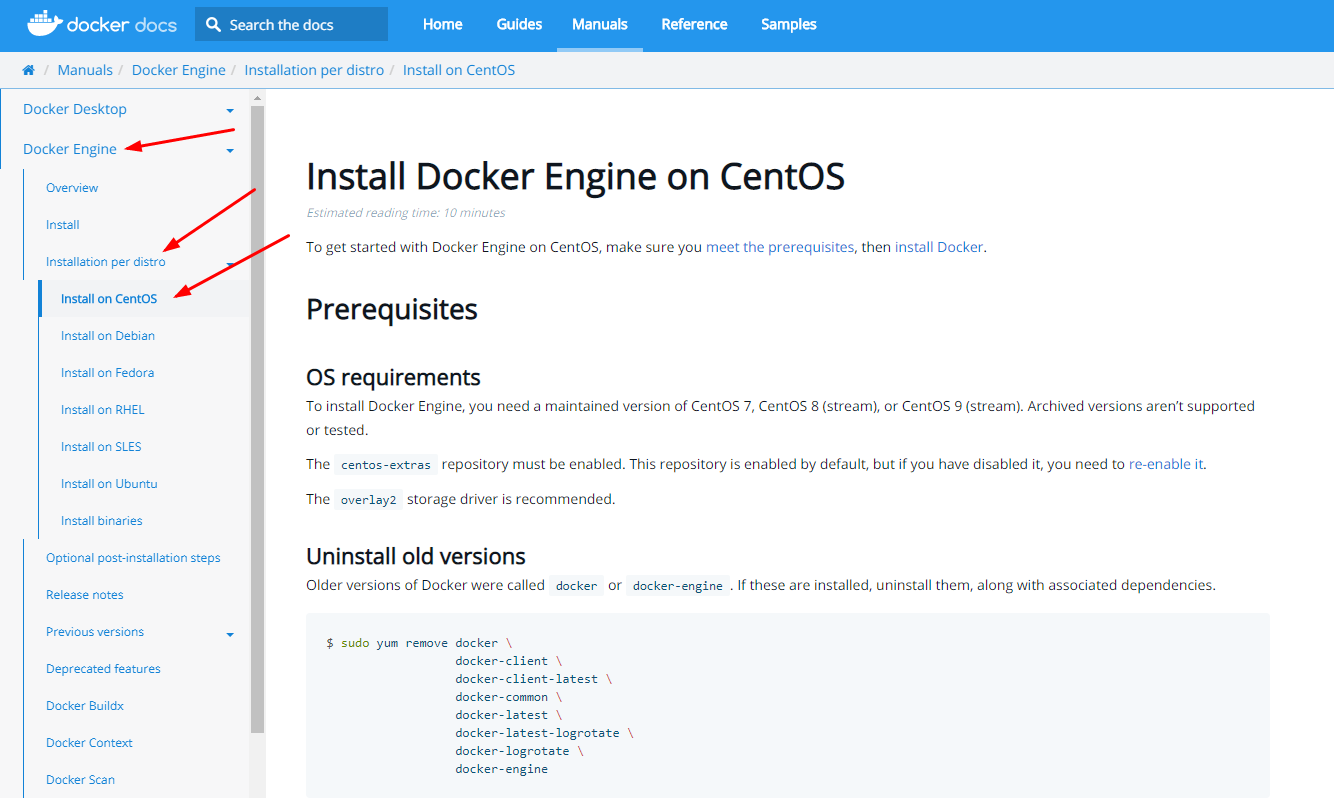Expand the Previous versions arrow
Image resolution: width=1334 pixels, height=798 pixels.
[x=230, y=634]
